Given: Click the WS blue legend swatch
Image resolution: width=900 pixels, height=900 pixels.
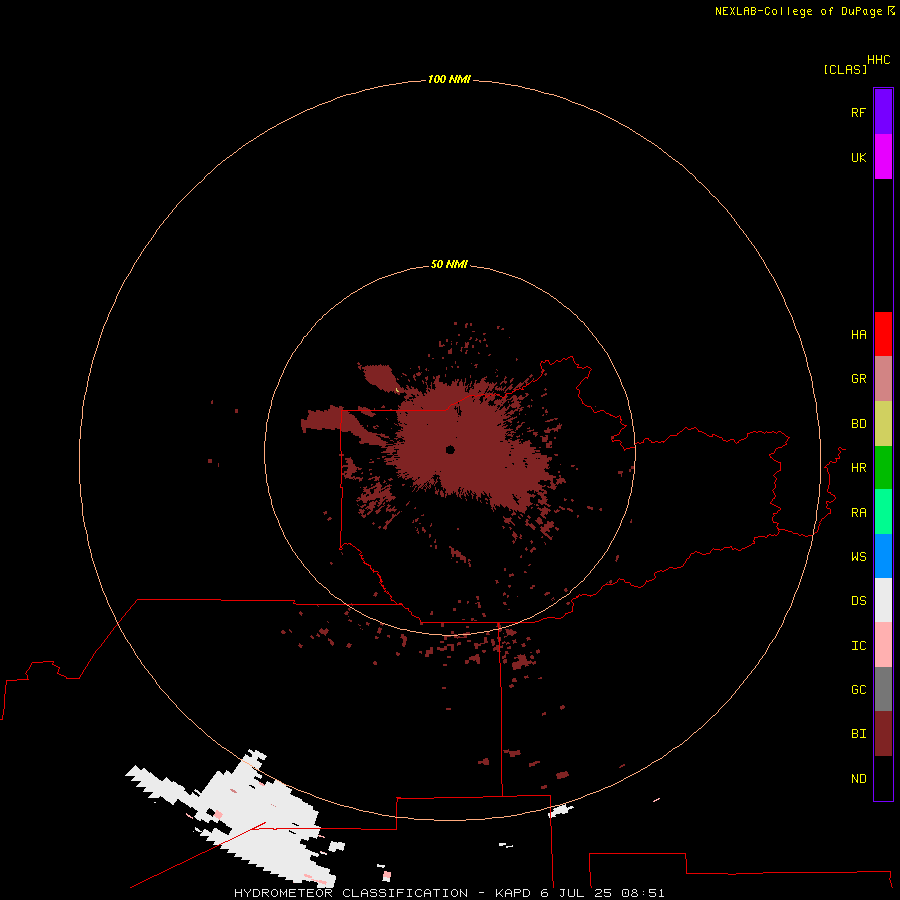Looking at the screenshot, I should [x=883, y=556].
